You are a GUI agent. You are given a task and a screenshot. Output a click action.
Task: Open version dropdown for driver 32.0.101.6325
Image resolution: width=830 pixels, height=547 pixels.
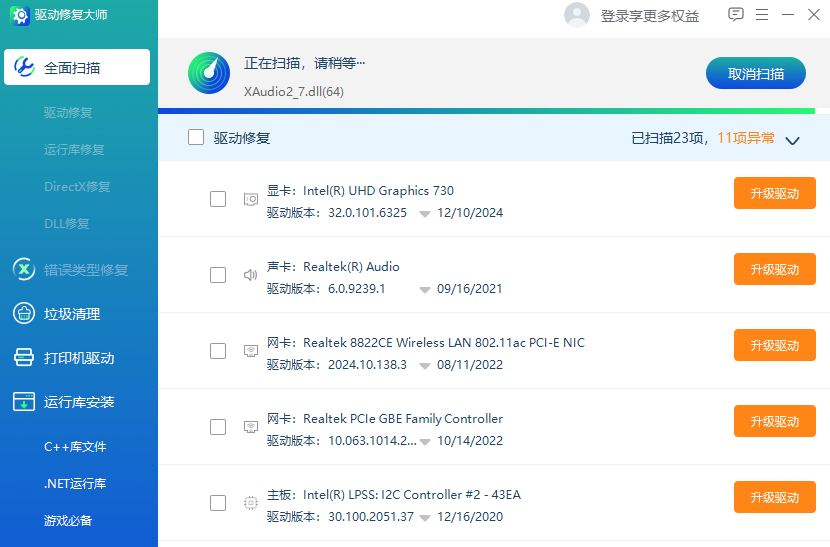click(x=425, y=214)
